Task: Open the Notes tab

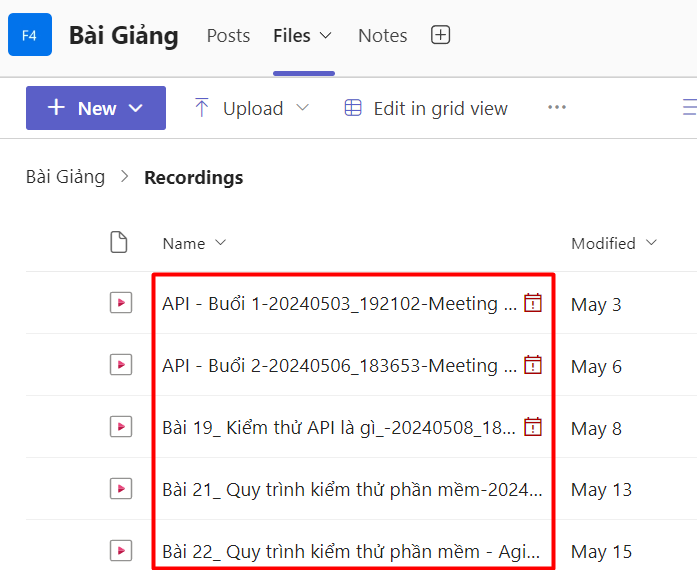Action: point(382,35)
